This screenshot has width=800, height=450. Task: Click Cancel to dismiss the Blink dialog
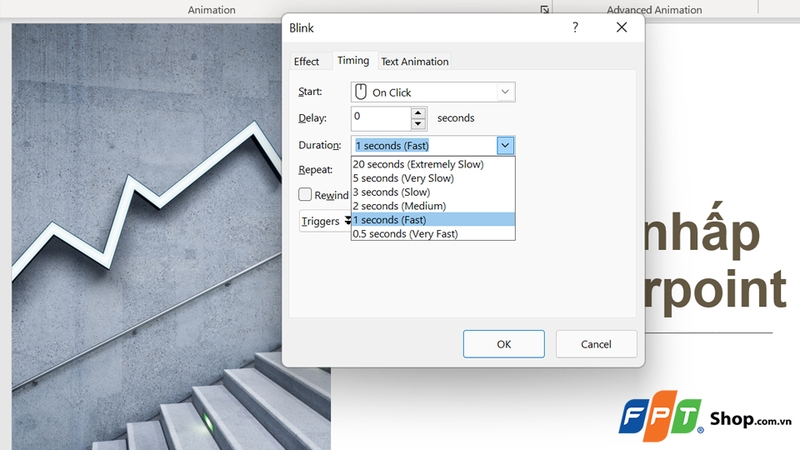pyautogui.click(x=596, y=344)
